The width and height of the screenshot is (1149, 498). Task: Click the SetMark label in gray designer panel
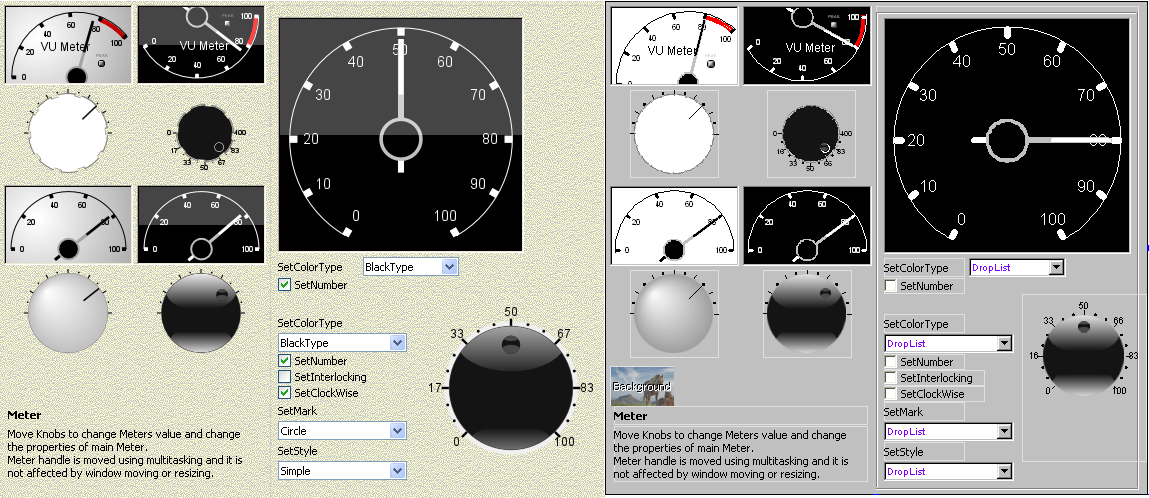tap(905, 412)
